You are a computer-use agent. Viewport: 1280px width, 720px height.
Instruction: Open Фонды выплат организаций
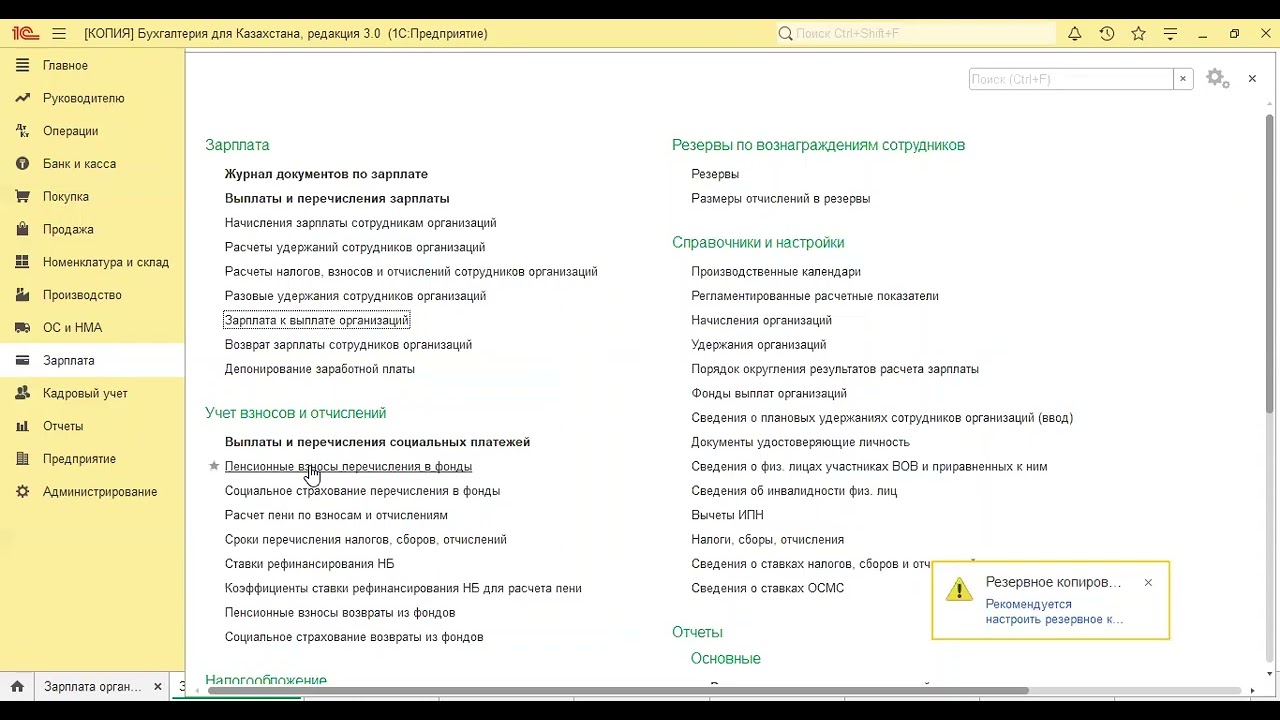pos(769,393)
